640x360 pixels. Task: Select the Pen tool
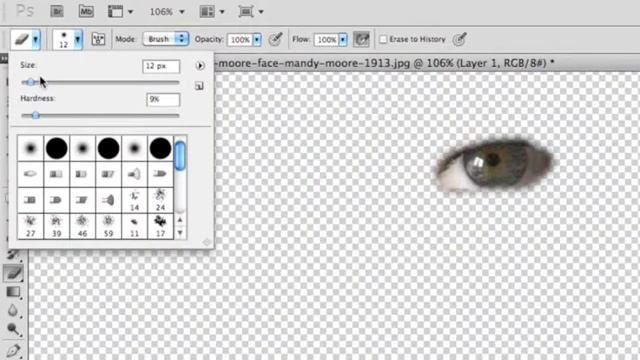pyautogui.click(x=13, y=351)
